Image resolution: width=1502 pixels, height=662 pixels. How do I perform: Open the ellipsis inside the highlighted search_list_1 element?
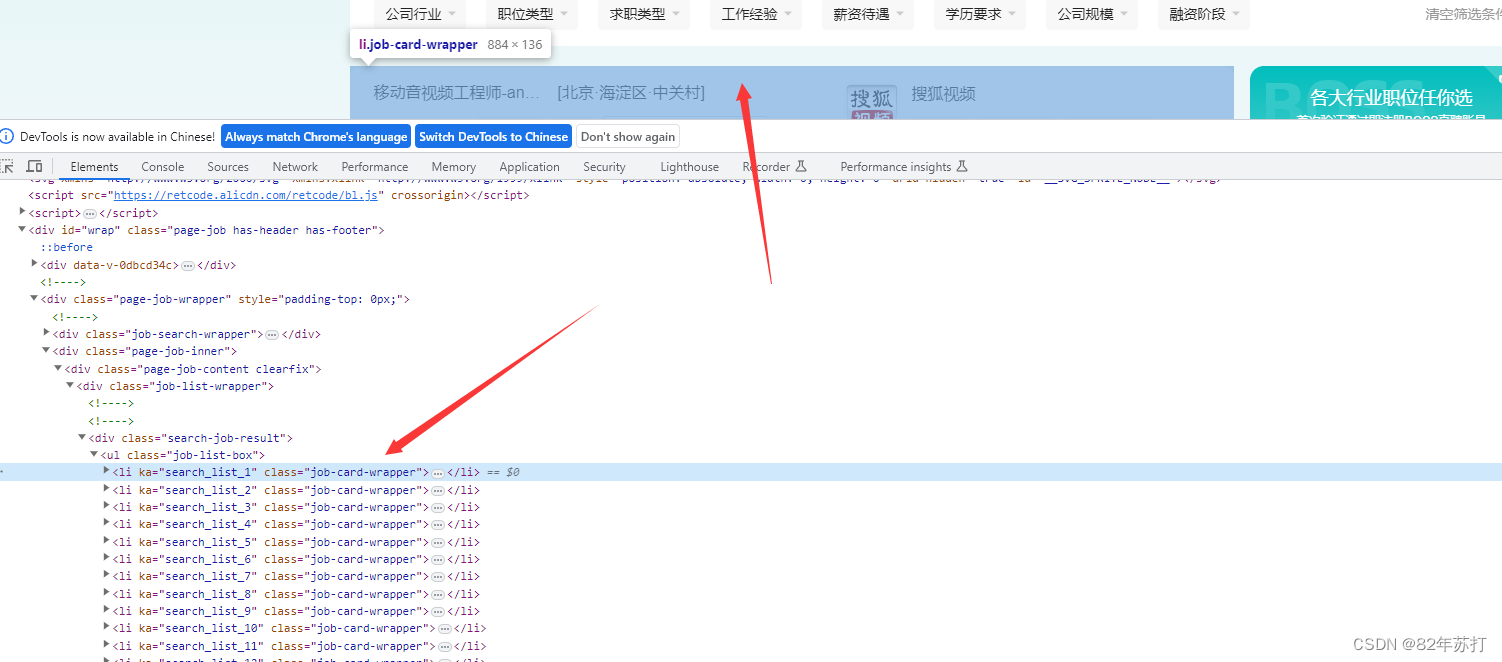click(x=437, y=471)
